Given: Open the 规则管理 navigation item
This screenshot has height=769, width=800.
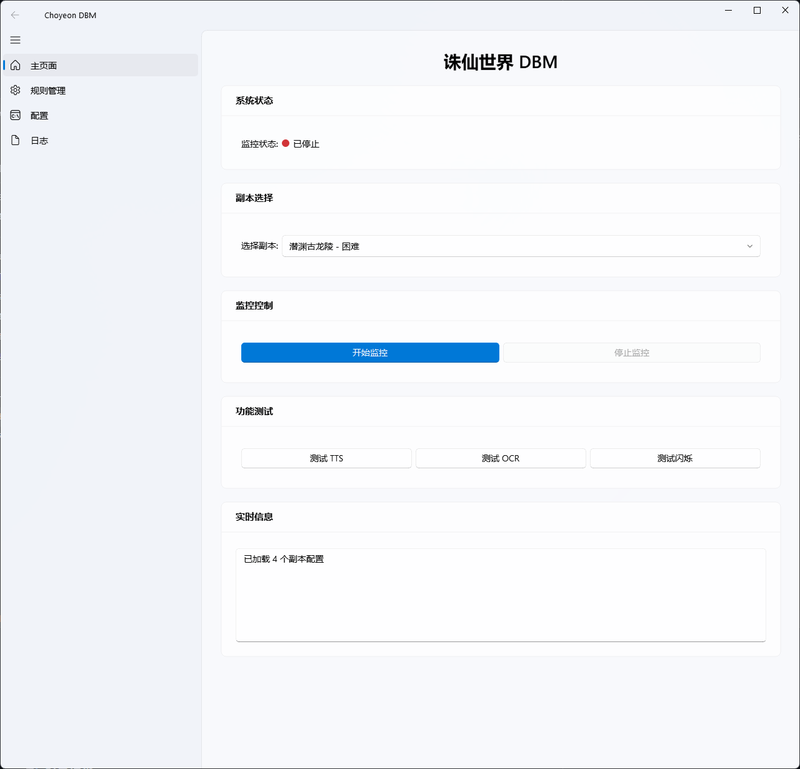Looking at the screenshot, I should pos(101,90).
